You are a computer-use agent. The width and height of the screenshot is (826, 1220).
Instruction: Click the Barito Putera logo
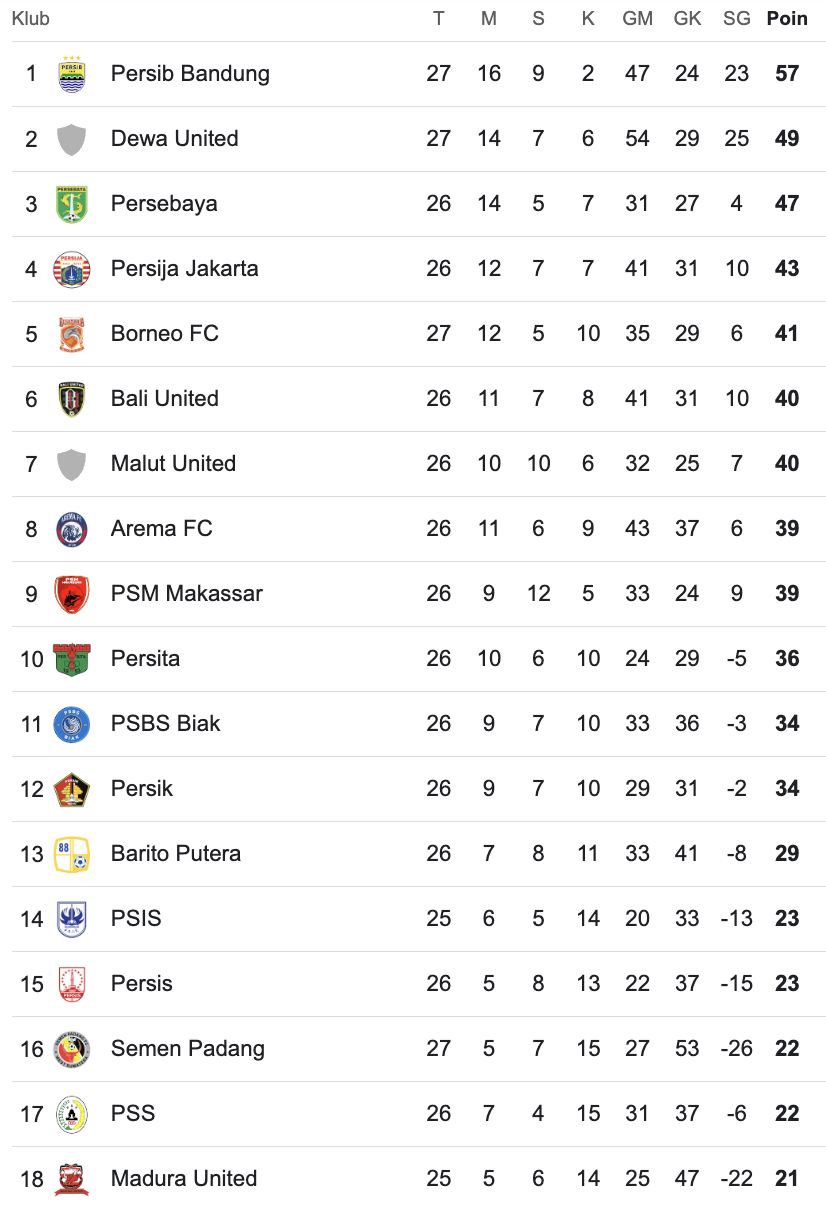[71, 854]
